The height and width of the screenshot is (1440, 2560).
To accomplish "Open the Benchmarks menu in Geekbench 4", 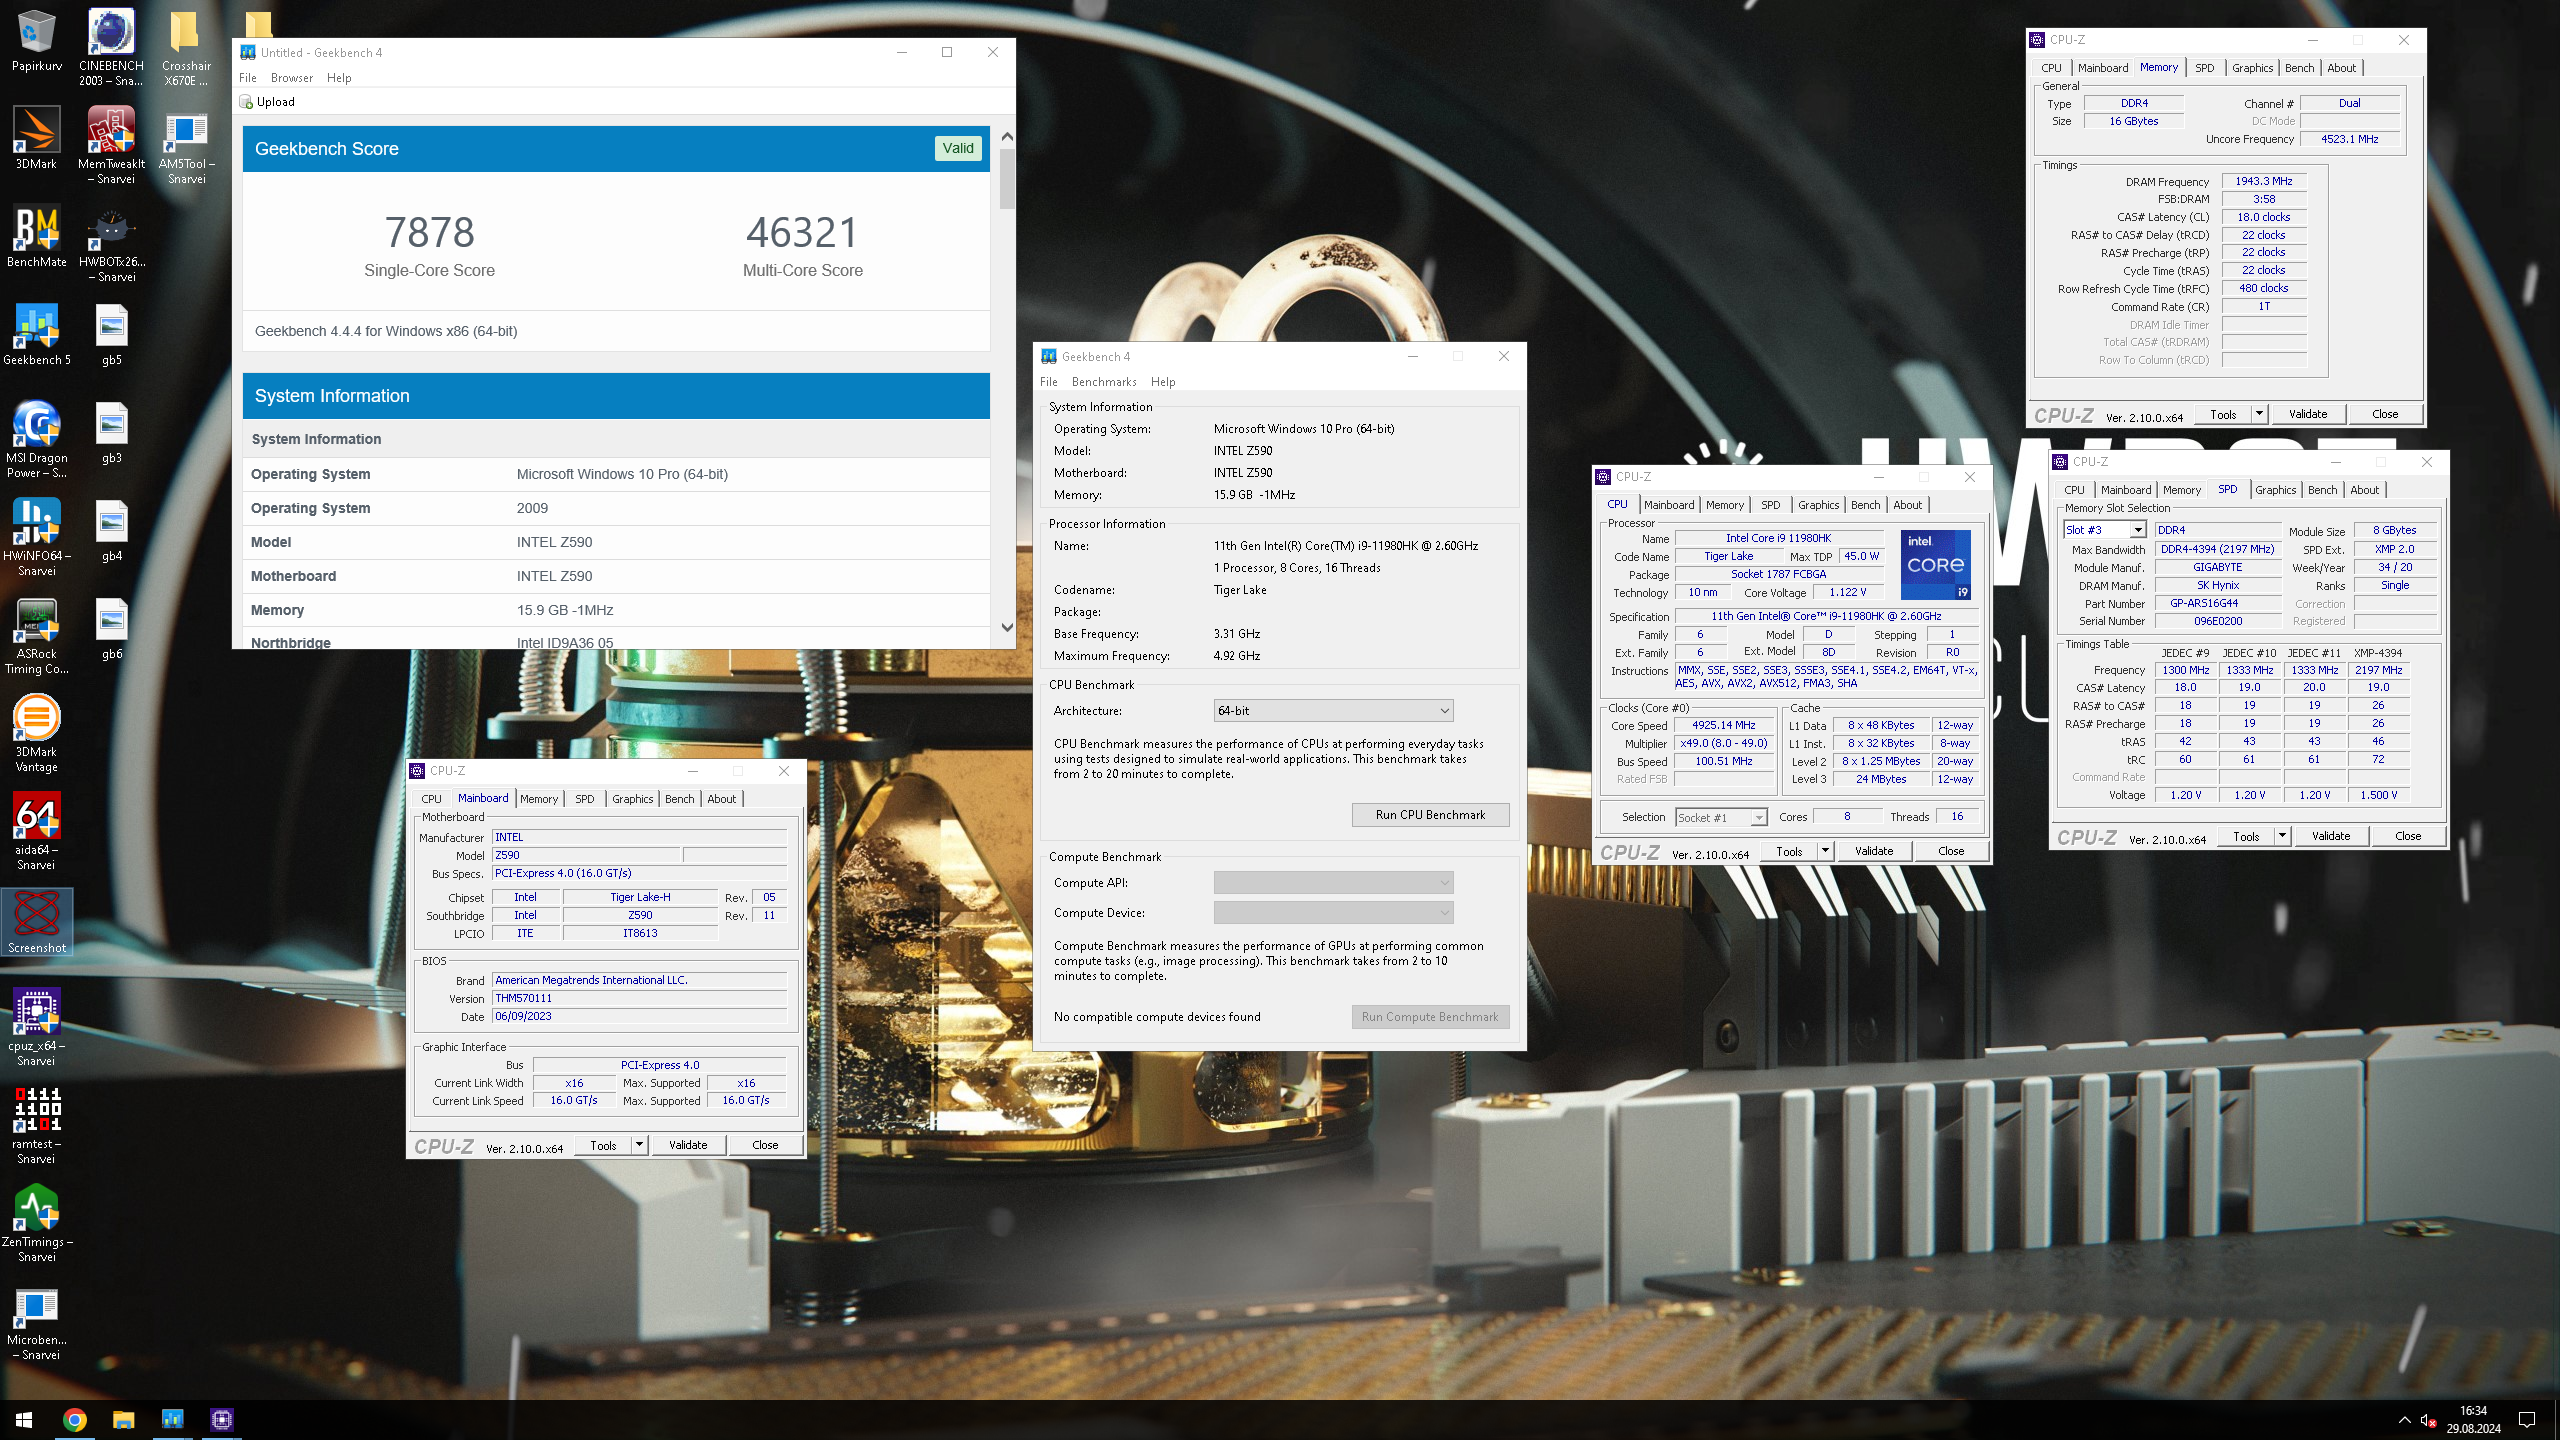I will point(1104,382).
